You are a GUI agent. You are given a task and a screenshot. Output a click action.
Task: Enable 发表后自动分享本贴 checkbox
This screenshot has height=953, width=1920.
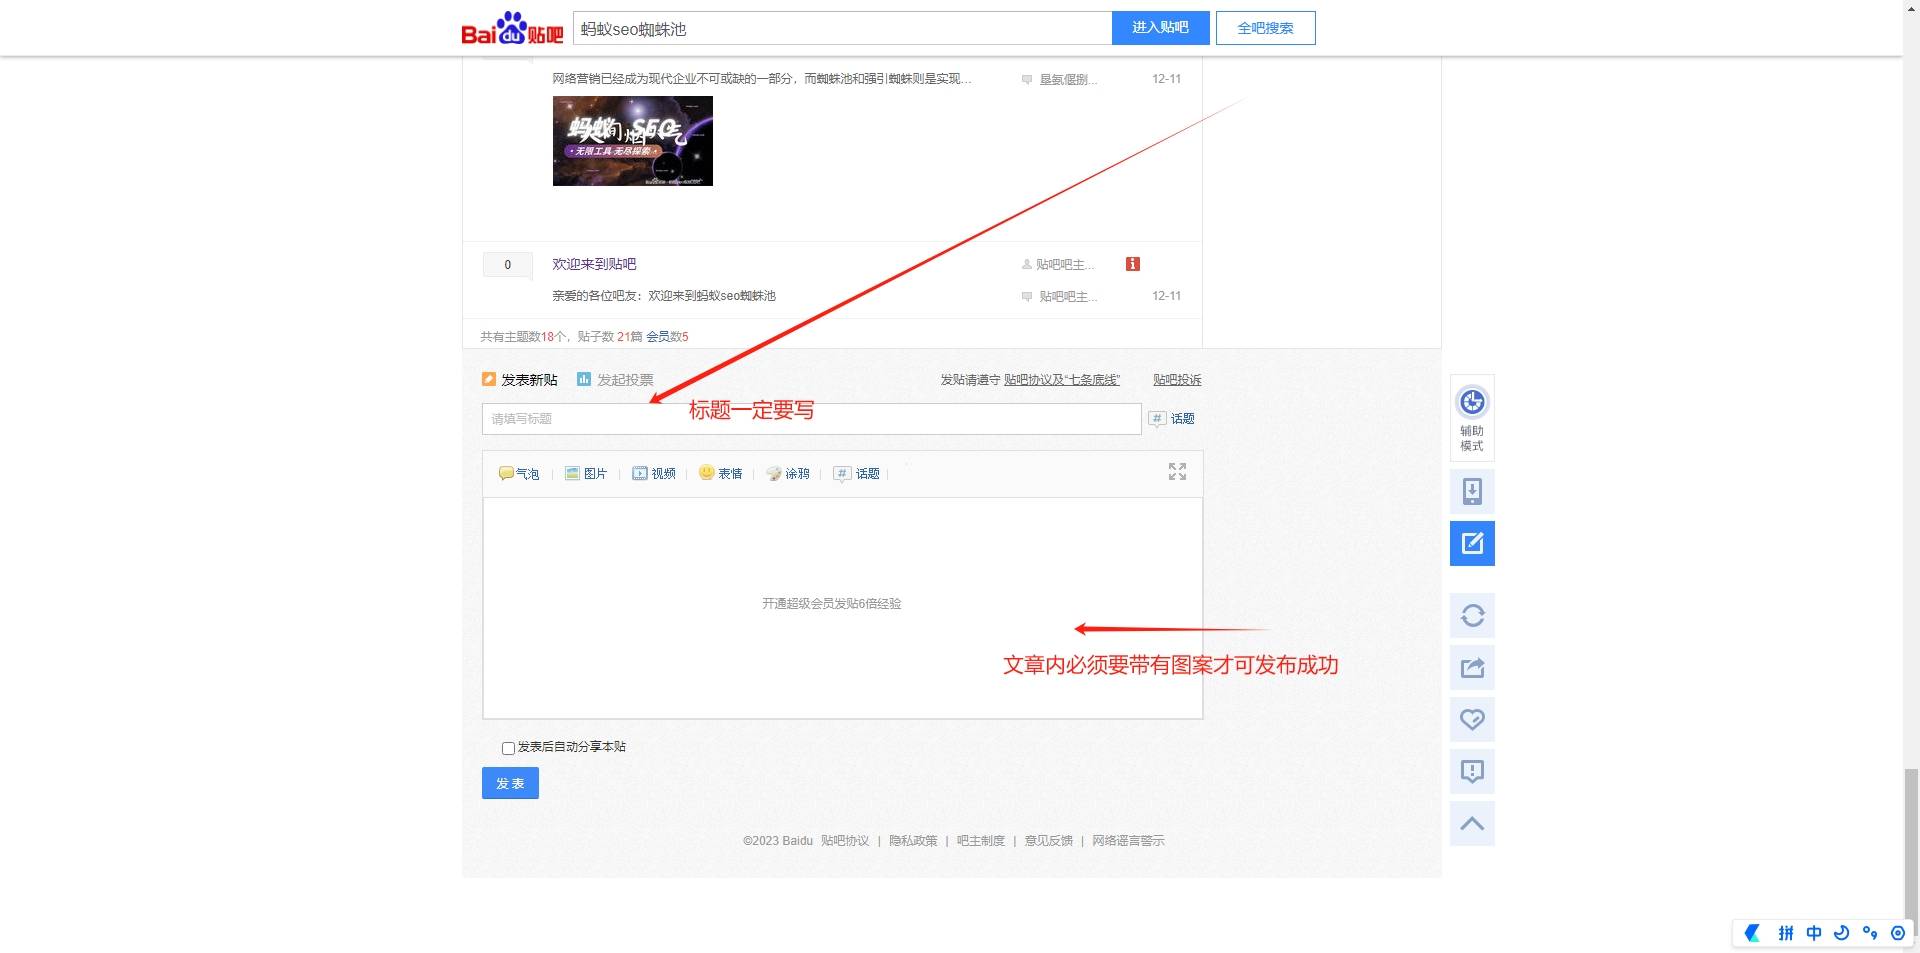point(508,748)
